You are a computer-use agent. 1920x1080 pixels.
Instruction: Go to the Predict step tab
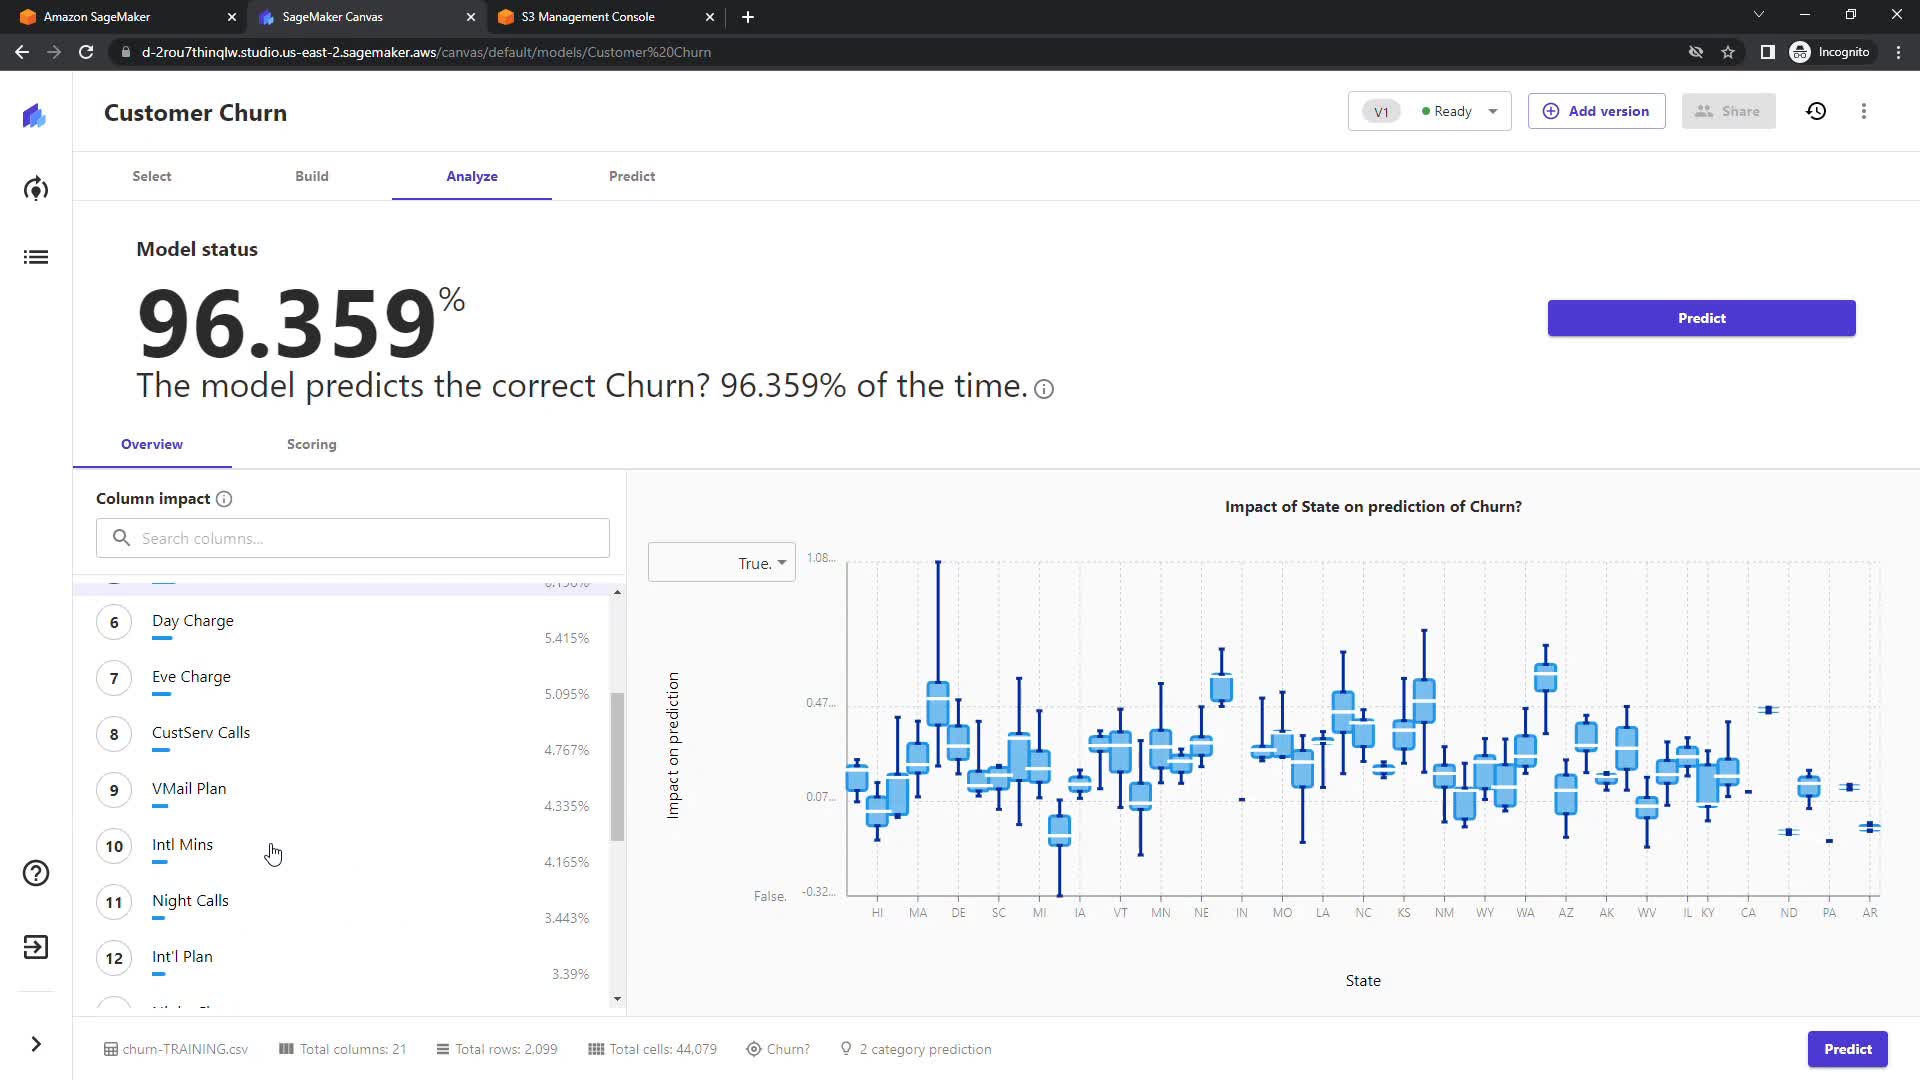coord(631,176)
